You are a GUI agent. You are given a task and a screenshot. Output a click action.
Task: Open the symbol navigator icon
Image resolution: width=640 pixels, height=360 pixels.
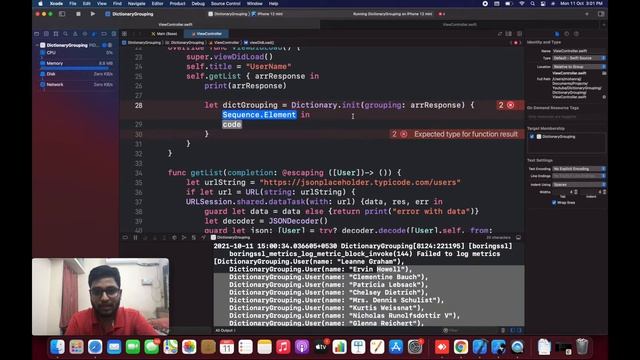point(56,34)
